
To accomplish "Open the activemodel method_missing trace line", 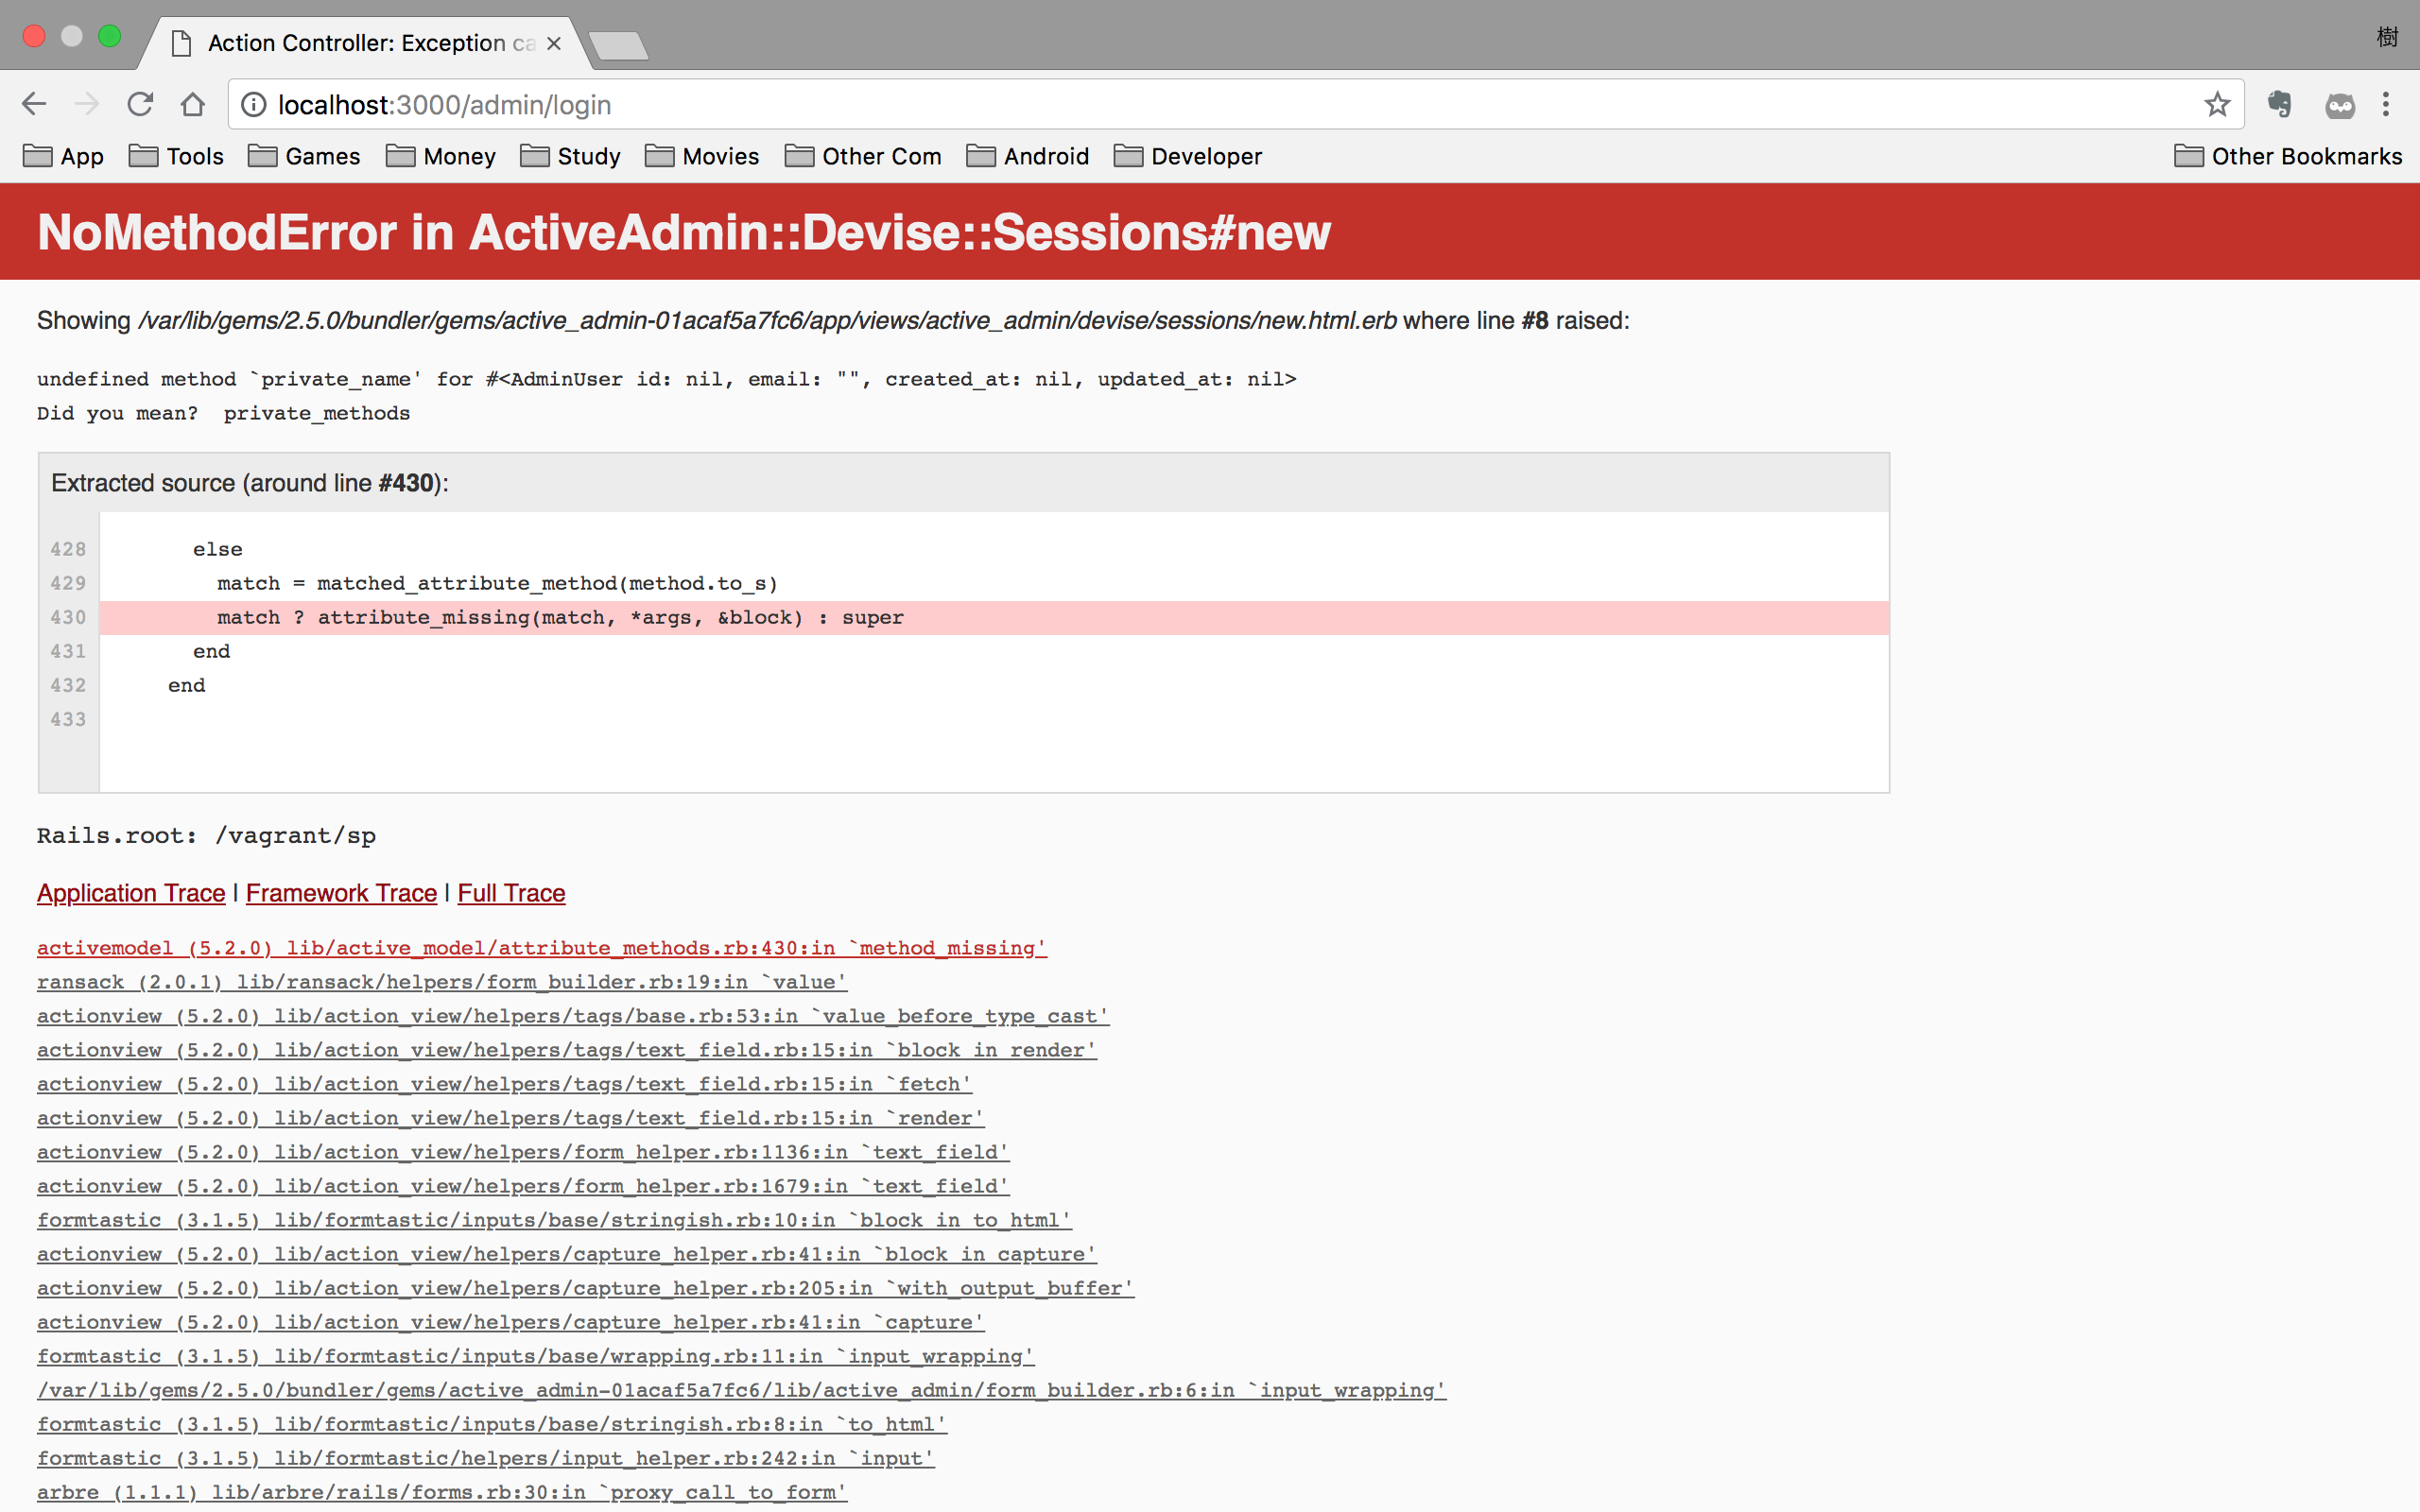I will (x=541, y=948).
